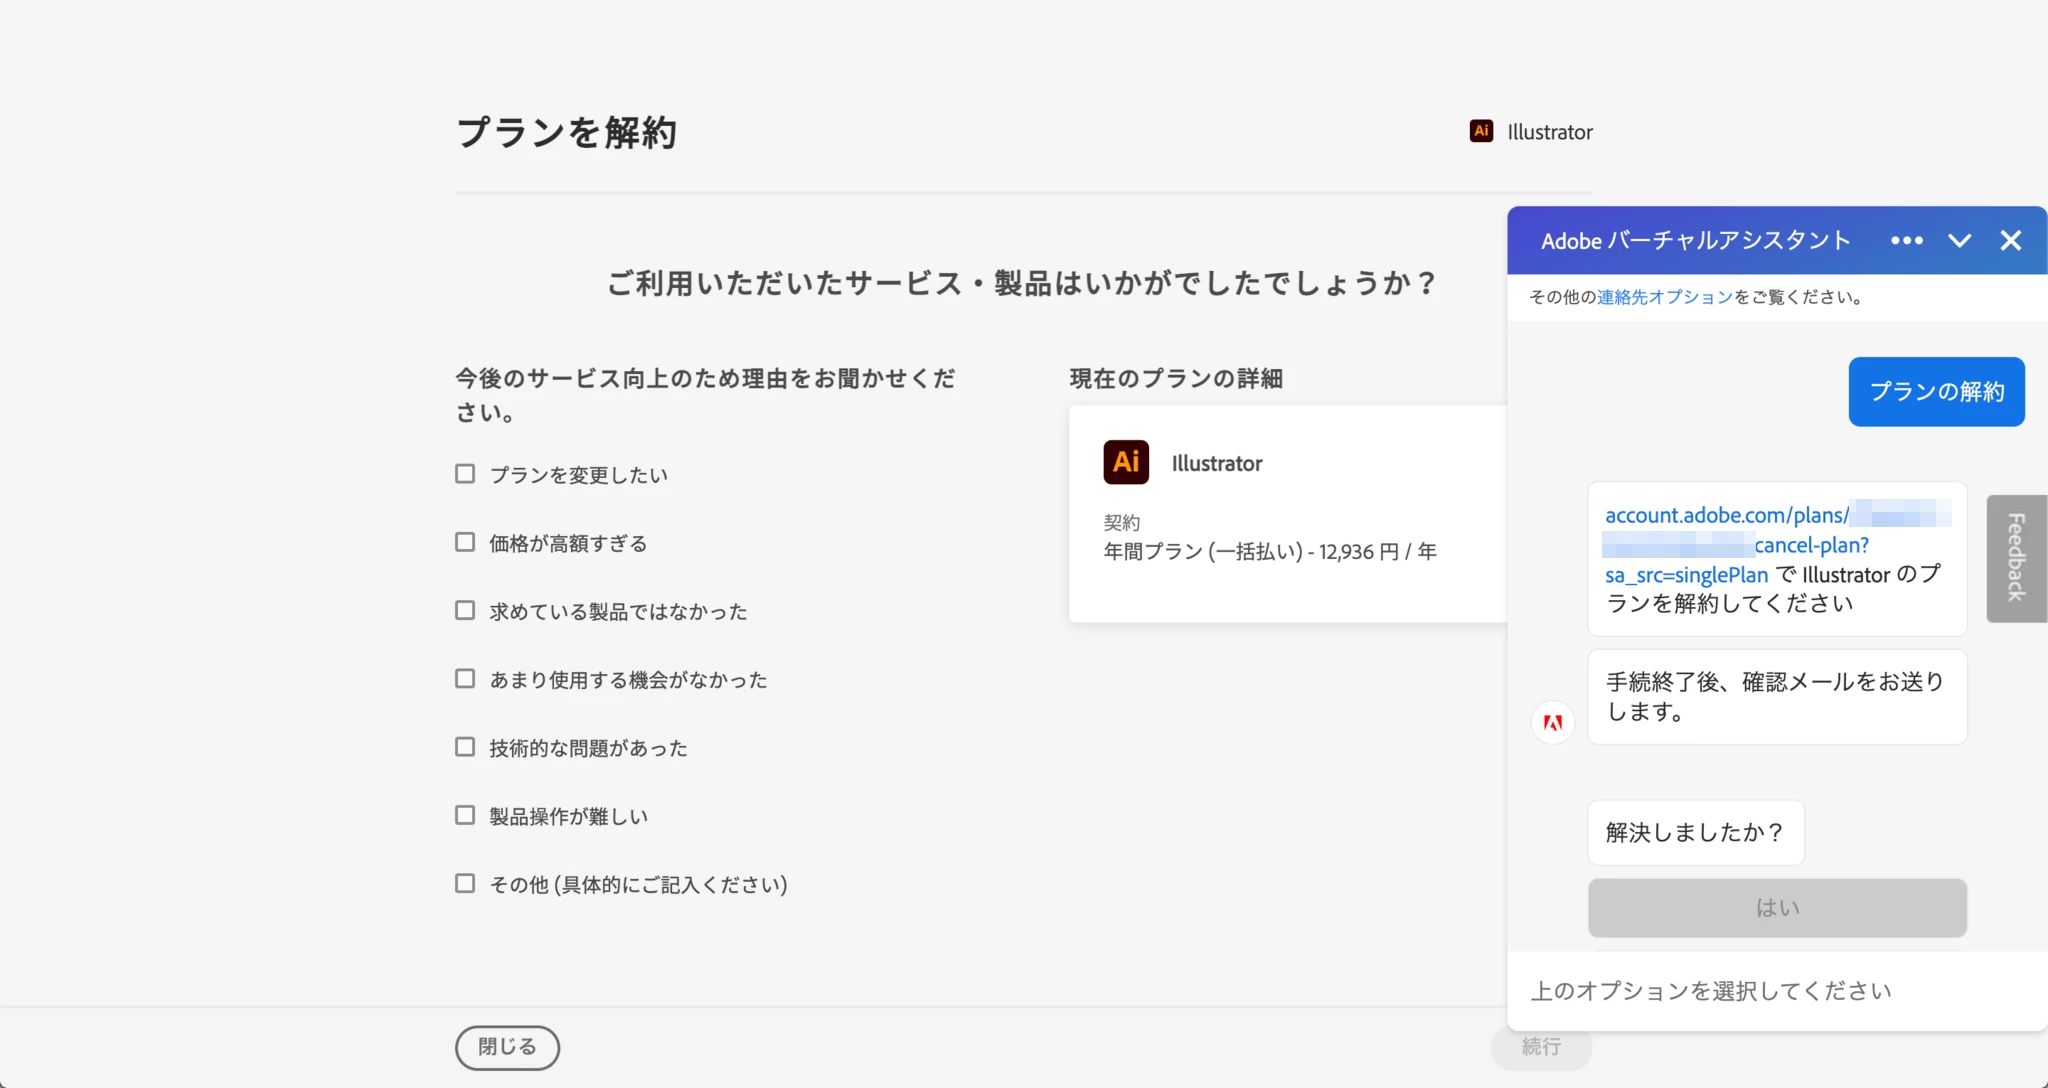2048x1088 pixels.
Task: Open the account.adobe.com cancel-plan link
Action: (x=1725, y=516)
